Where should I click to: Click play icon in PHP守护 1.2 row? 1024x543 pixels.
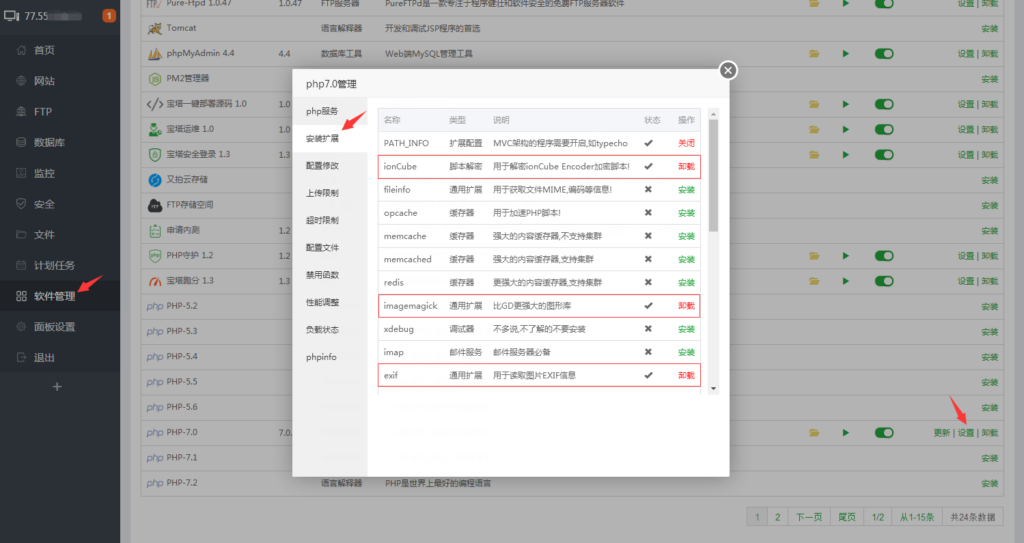pos(846,256)
